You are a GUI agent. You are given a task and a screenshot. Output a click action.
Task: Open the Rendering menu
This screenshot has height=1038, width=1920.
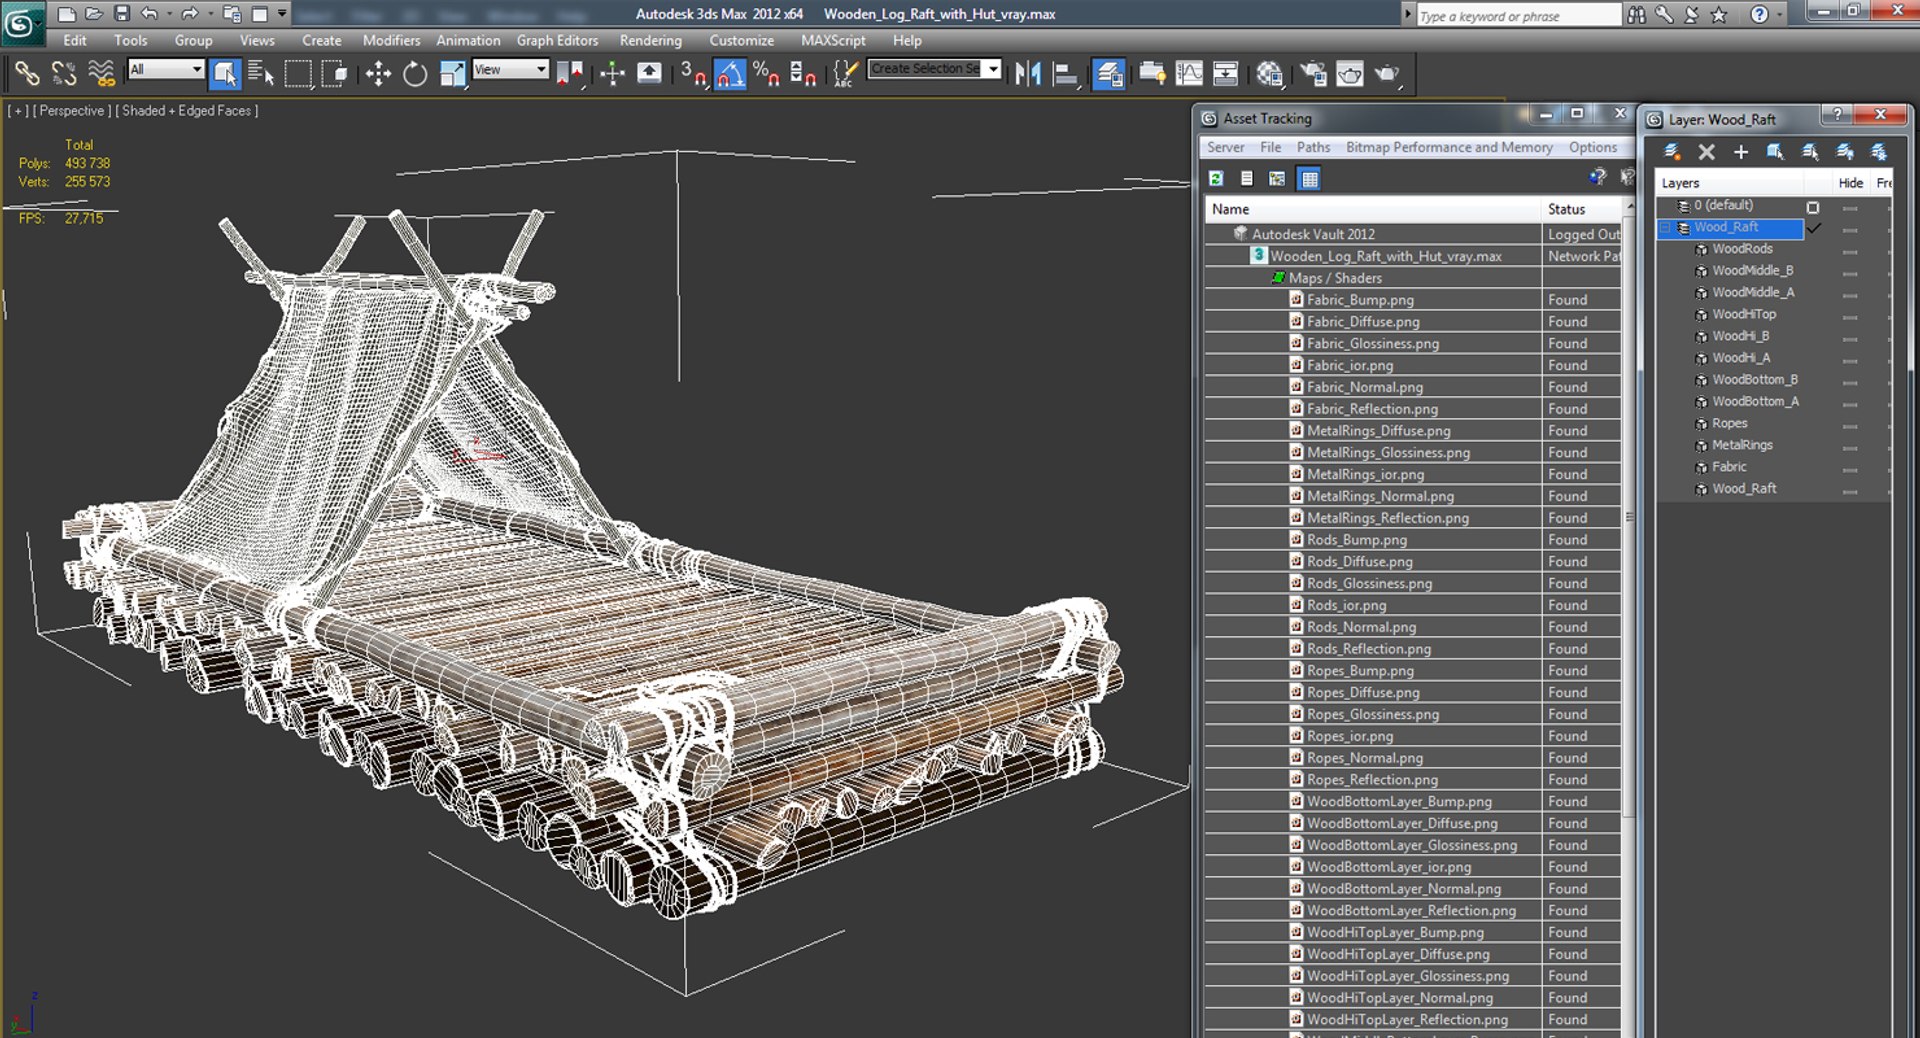(650, 41)
